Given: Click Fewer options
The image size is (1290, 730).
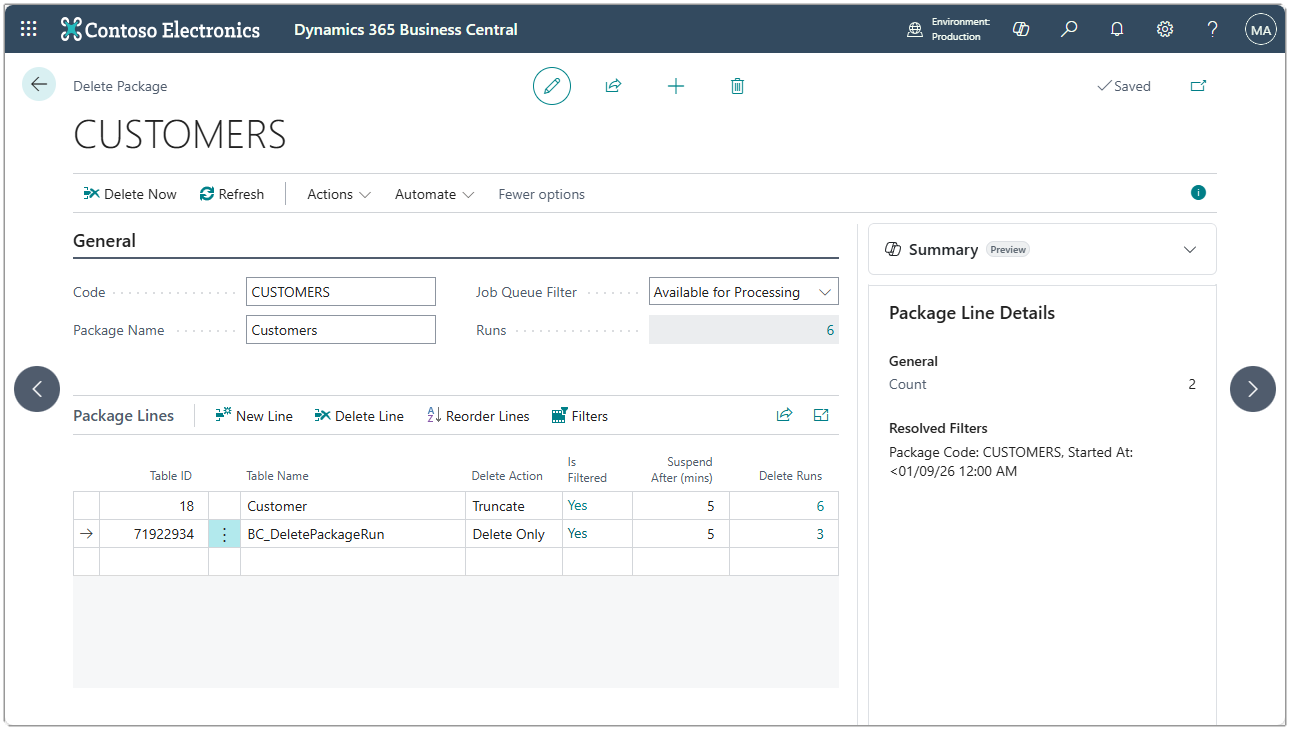Looking at the screenshot, I should point(541,194).
